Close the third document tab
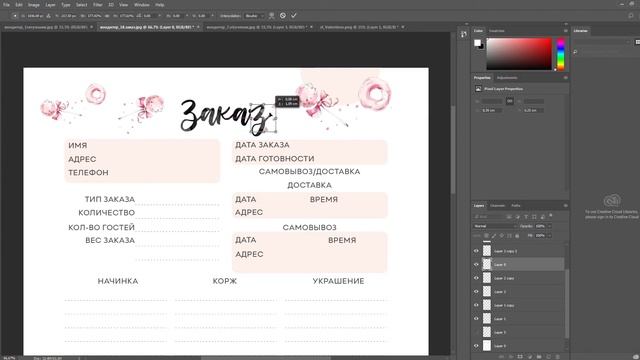Viewport: 640px width, 360px height. coord(311,27)
